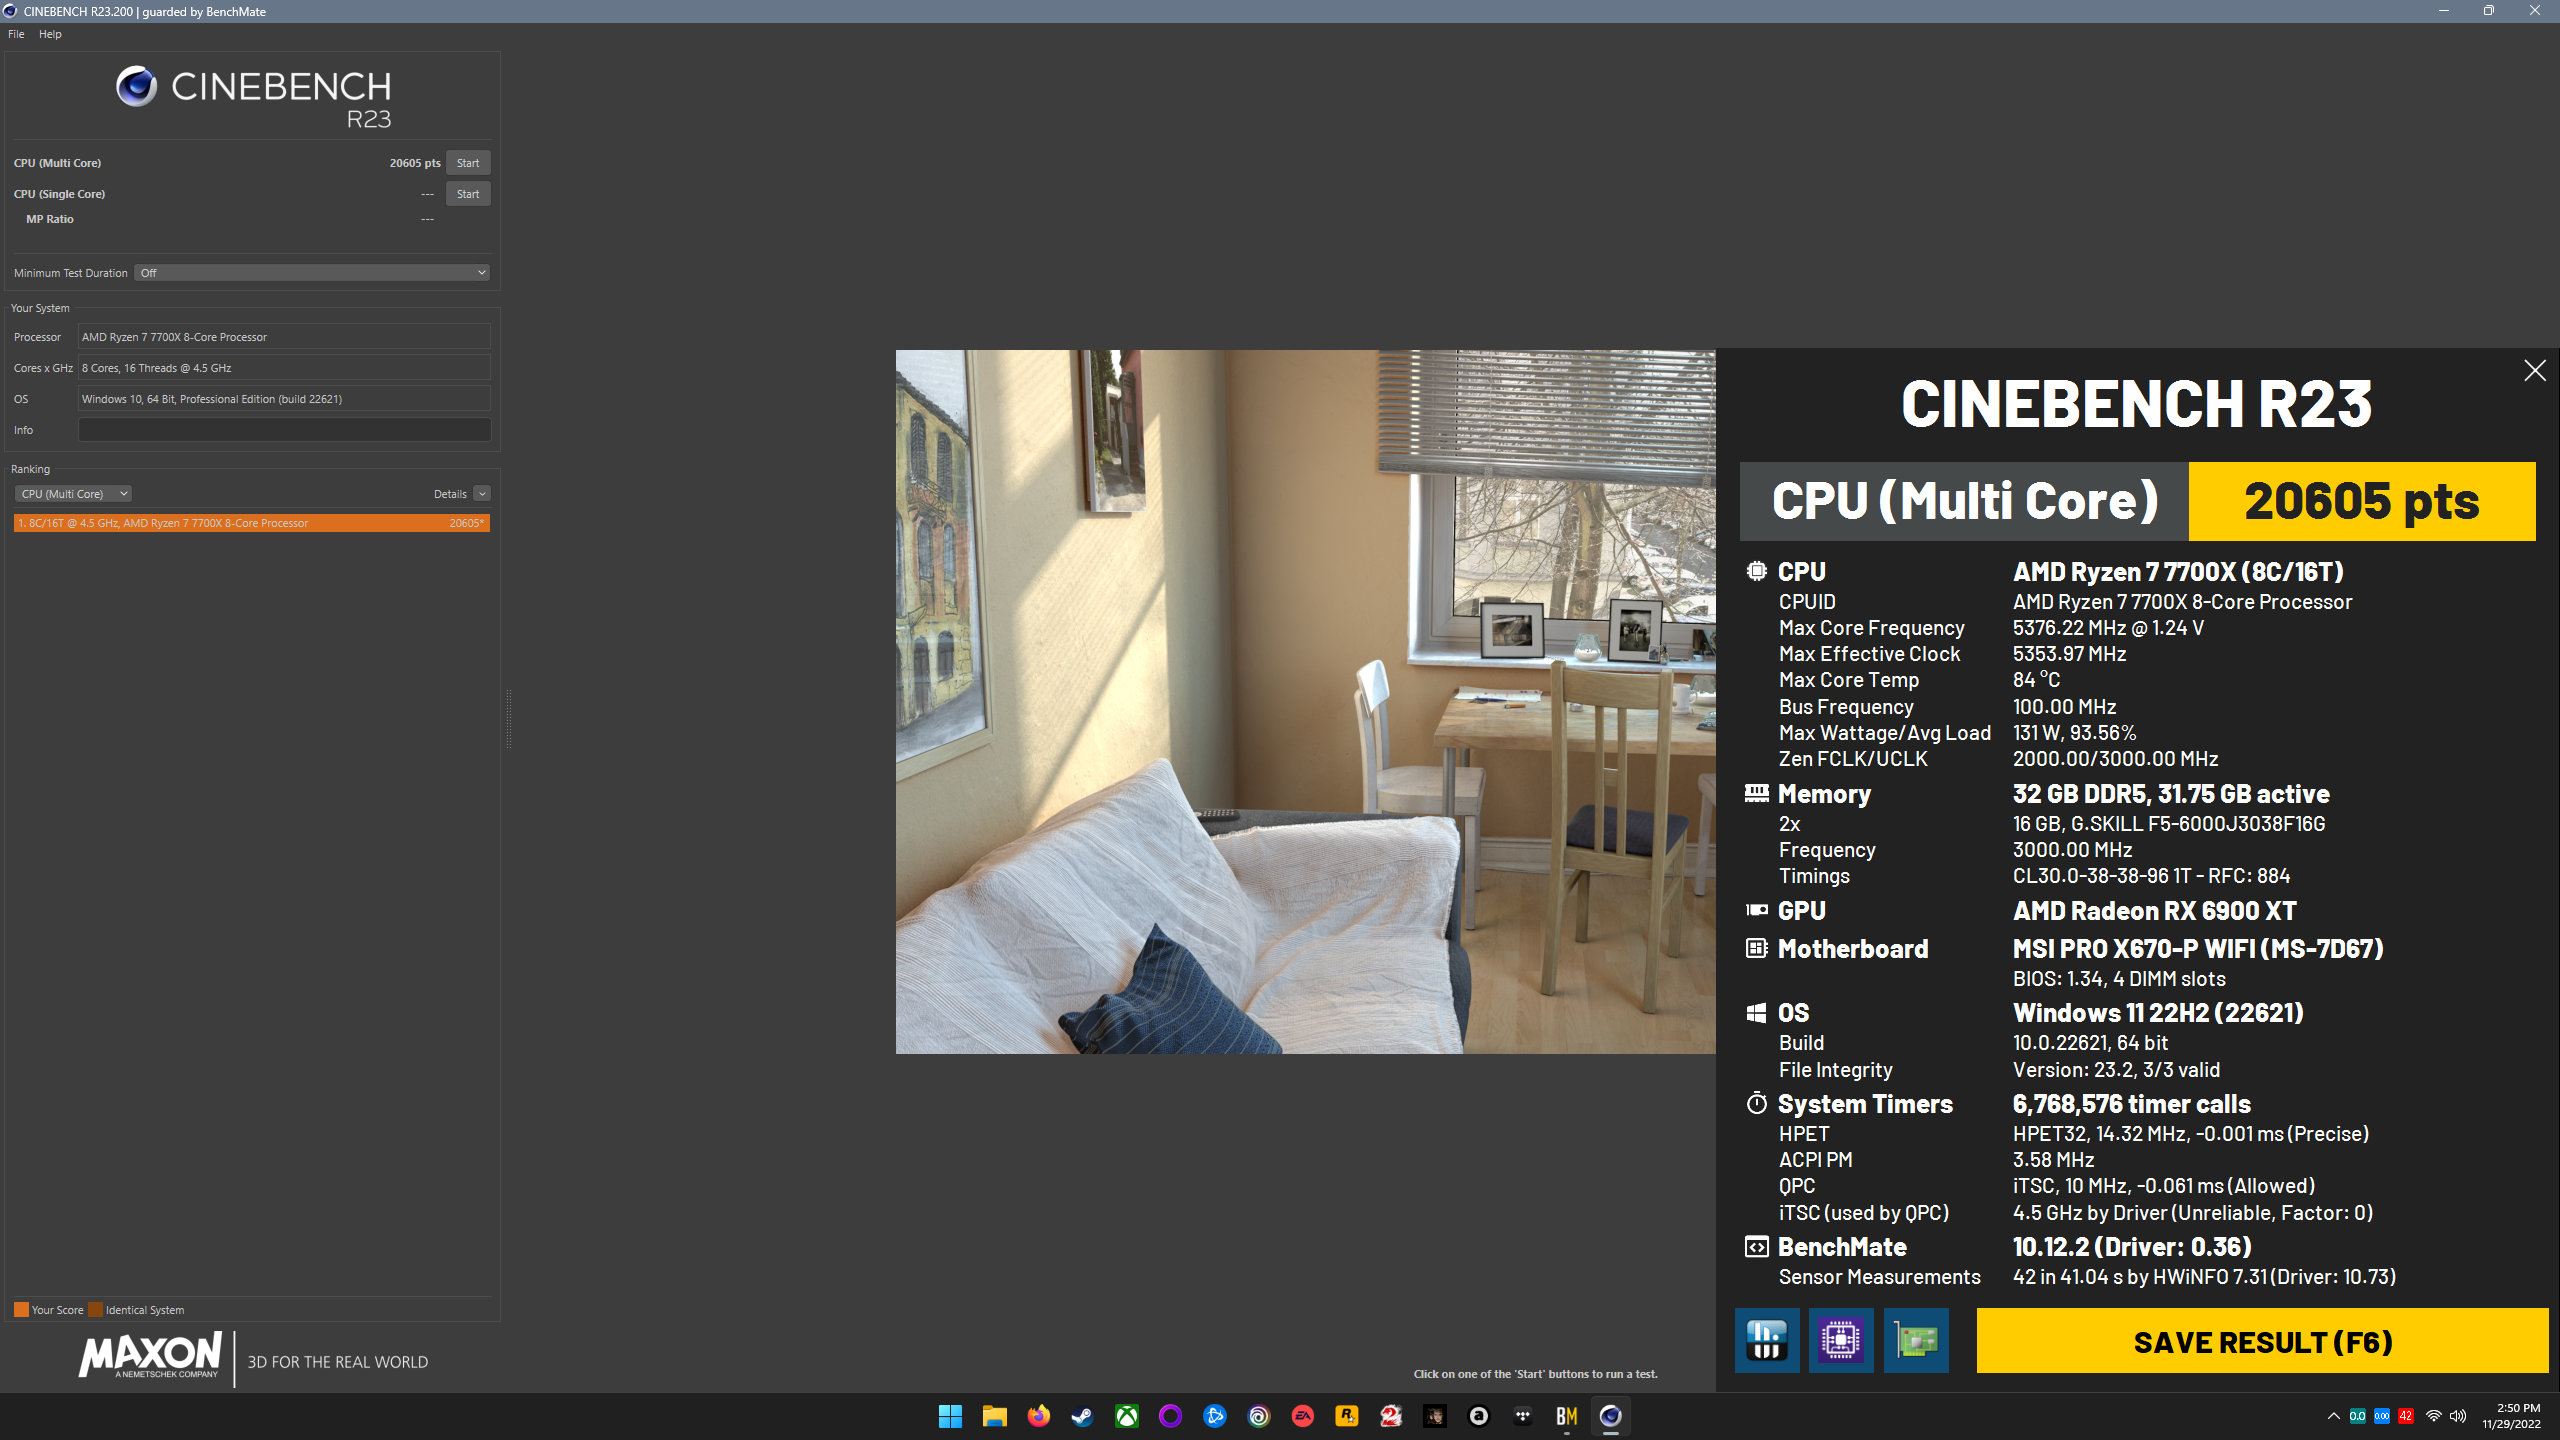Click the rendered room scene image

1305,701
